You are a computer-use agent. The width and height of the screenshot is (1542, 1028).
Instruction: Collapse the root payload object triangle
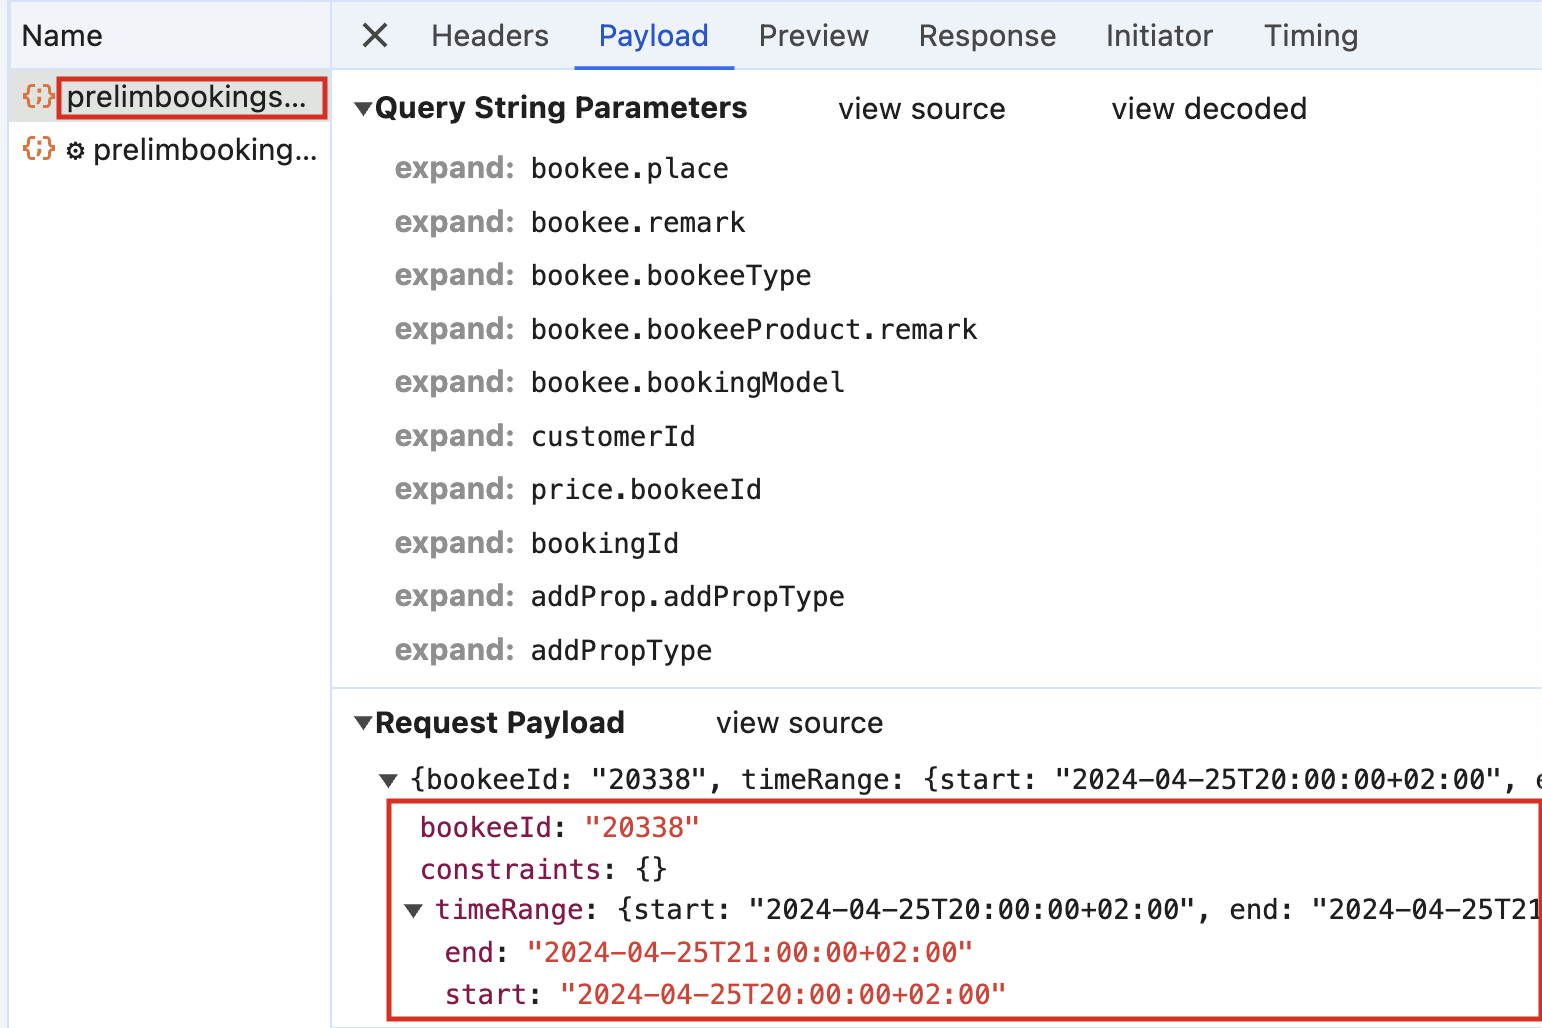(x=389, y=781)
